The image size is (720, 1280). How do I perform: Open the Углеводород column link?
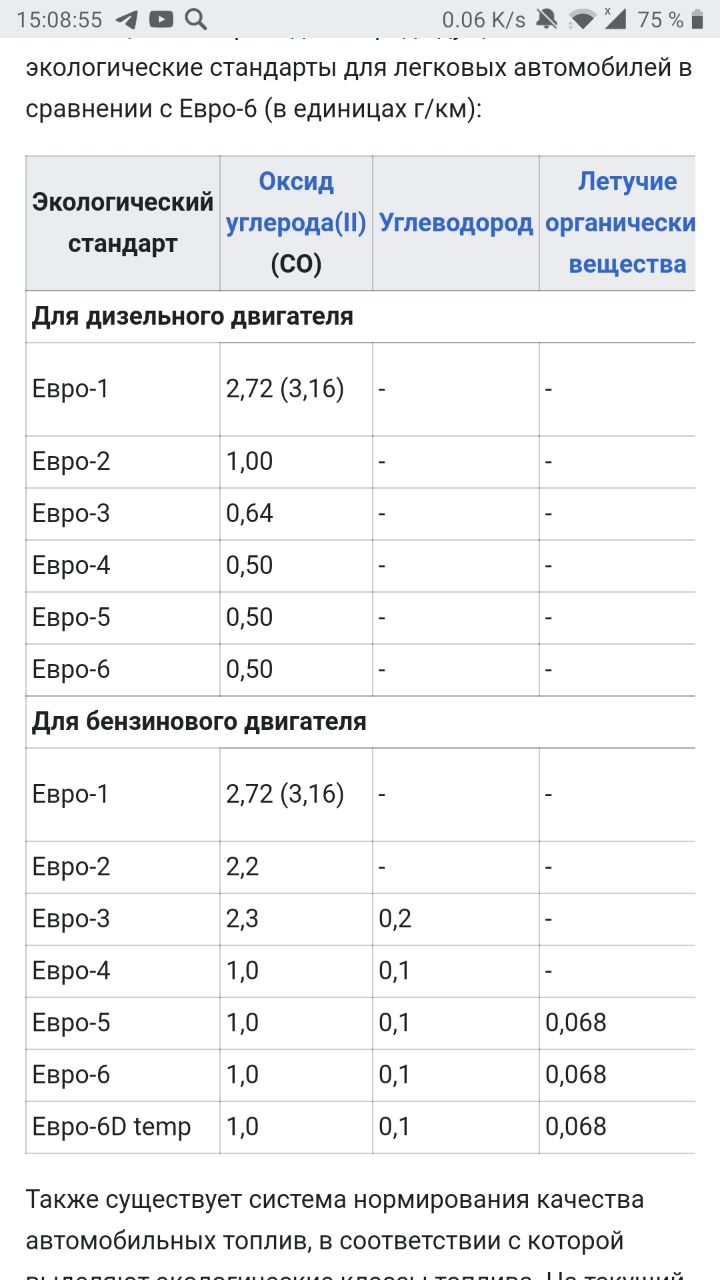pos(456,223)
